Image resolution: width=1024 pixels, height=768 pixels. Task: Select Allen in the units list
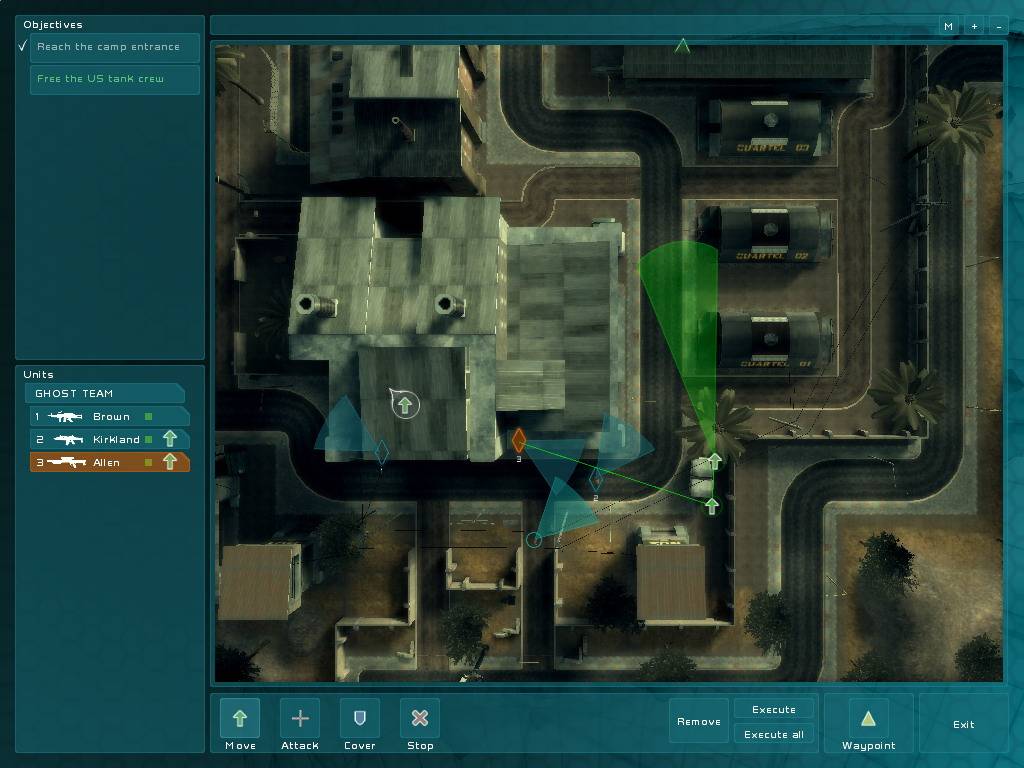[106, 462]
